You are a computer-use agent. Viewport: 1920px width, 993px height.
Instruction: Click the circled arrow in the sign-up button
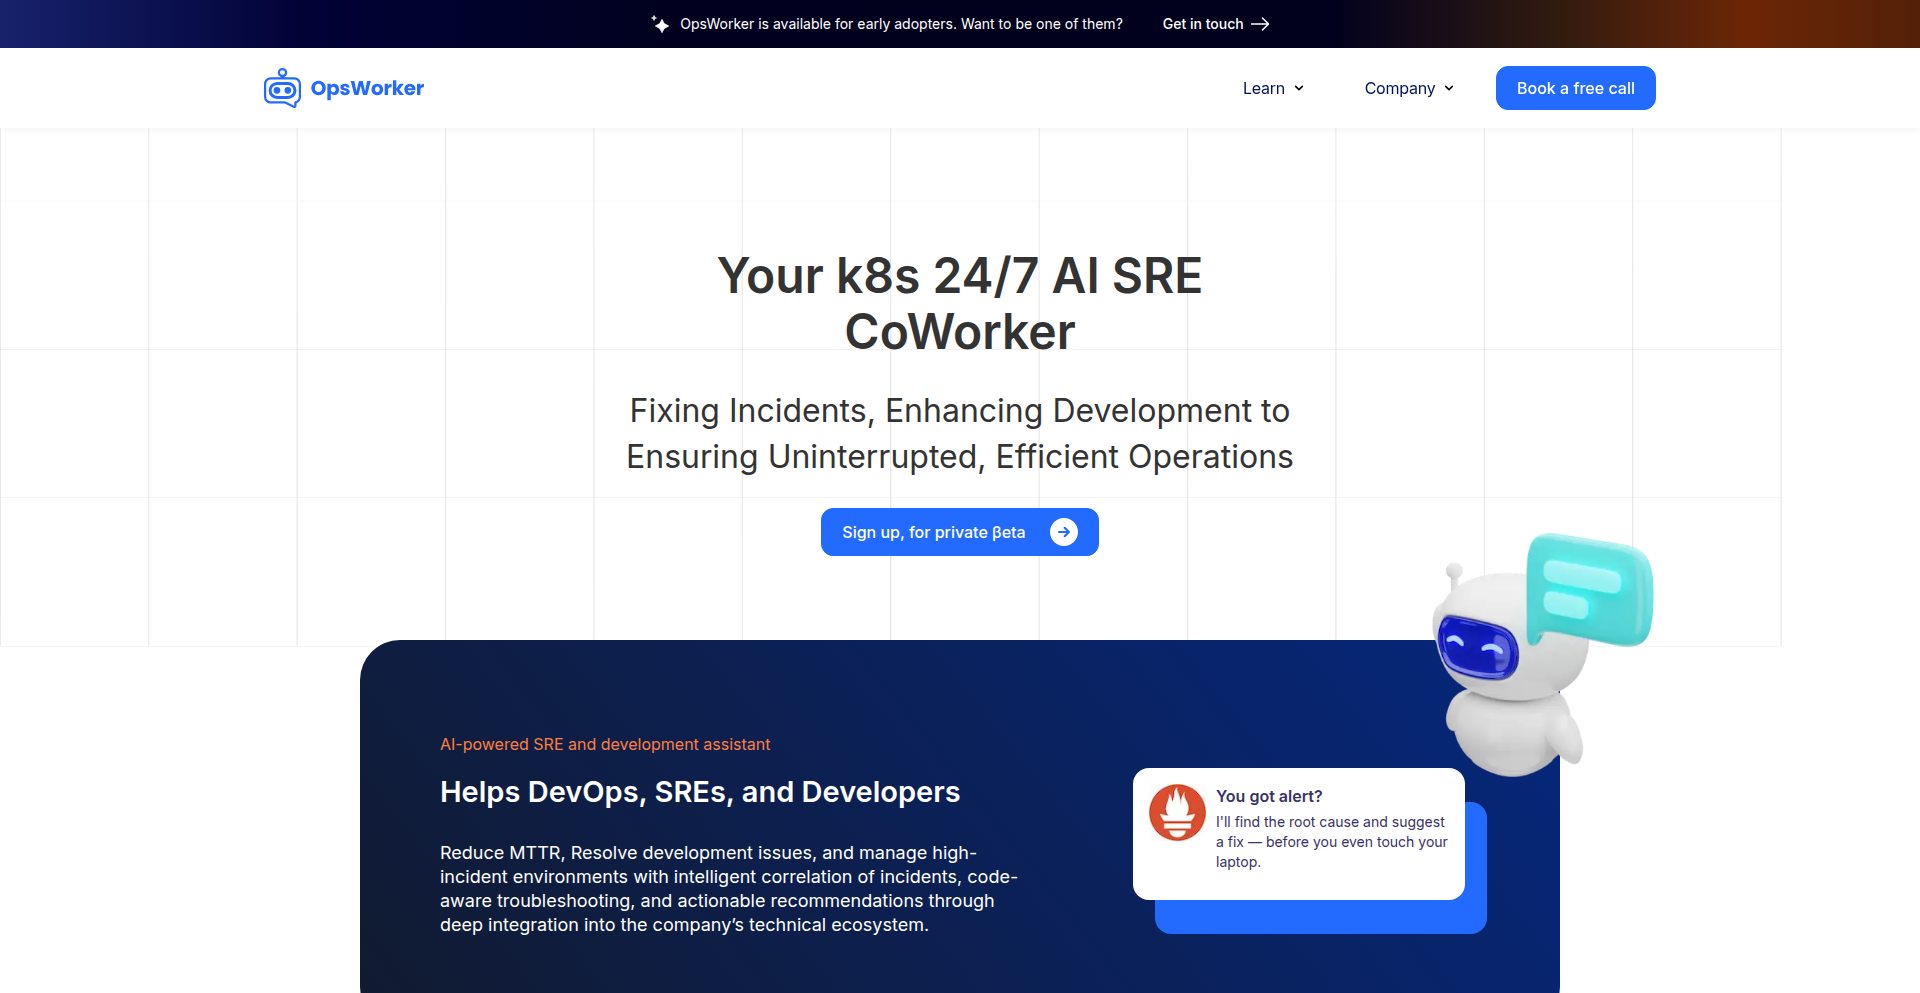1064,532
